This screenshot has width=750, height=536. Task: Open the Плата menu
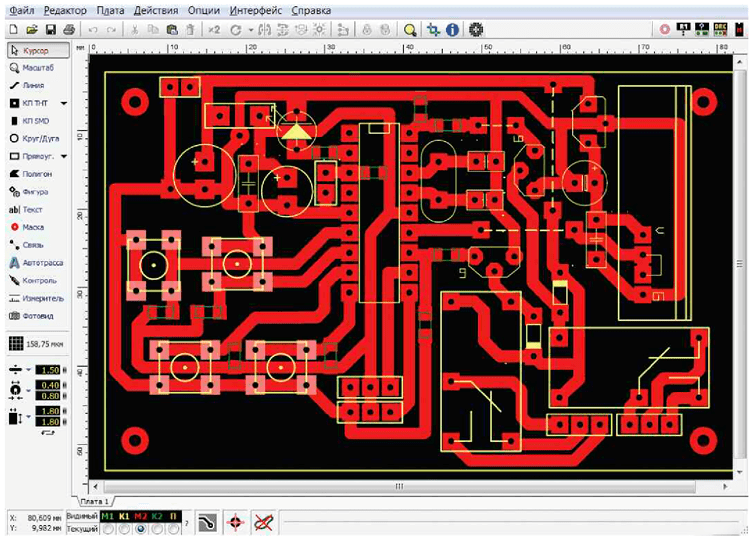(111, 9)
